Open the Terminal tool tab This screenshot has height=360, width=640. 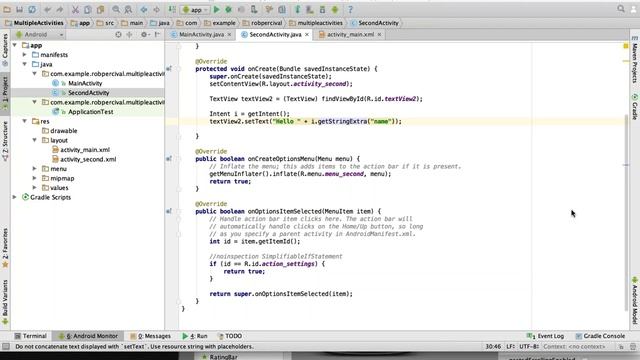[x=31, y=336]
